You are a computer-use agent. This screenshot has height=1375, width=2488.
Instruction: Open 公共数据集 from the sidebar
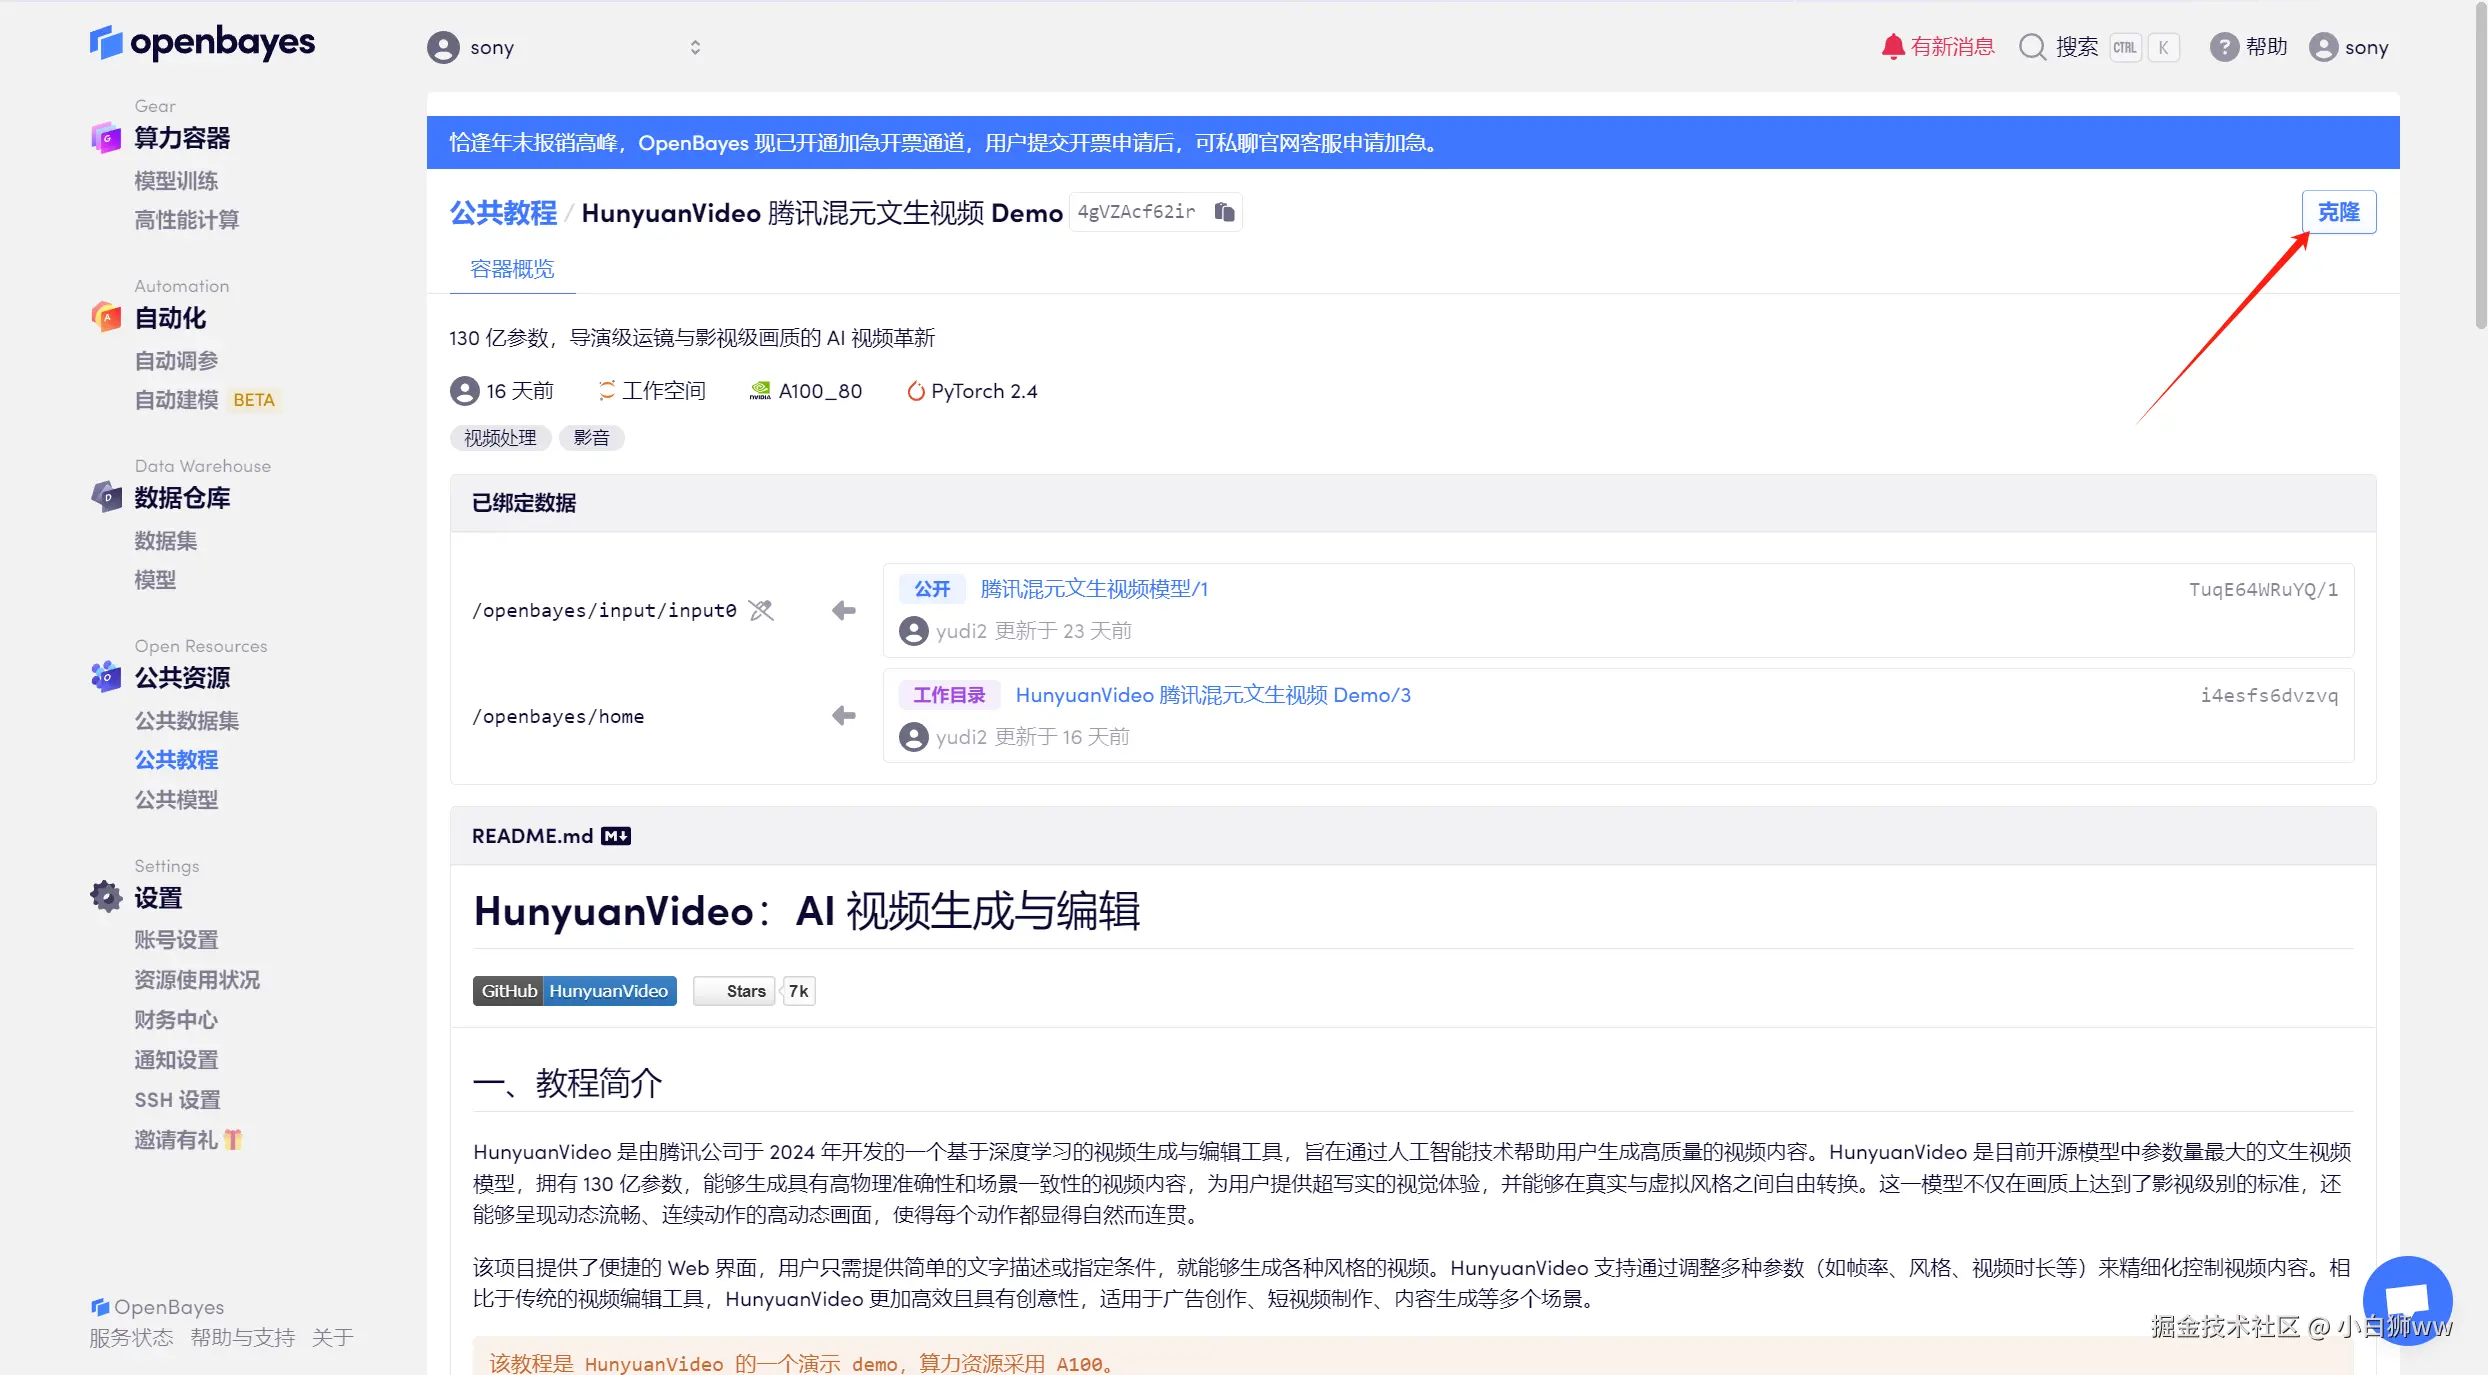pos(187,720)
